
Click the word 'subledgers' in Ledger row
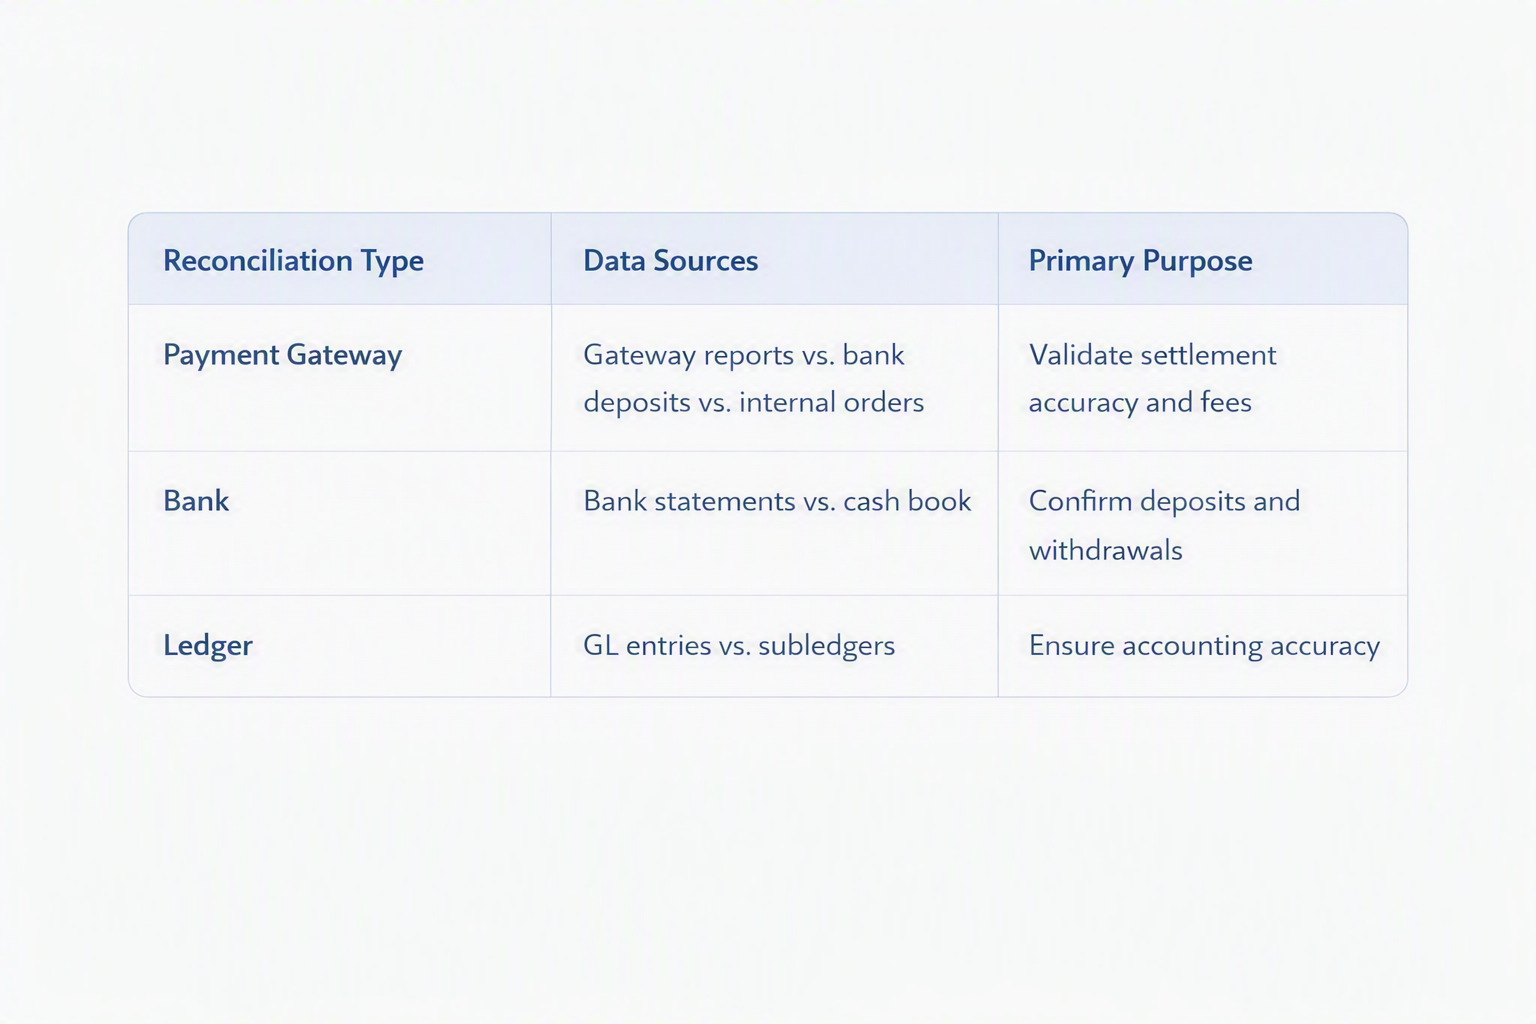click(826, 646)
